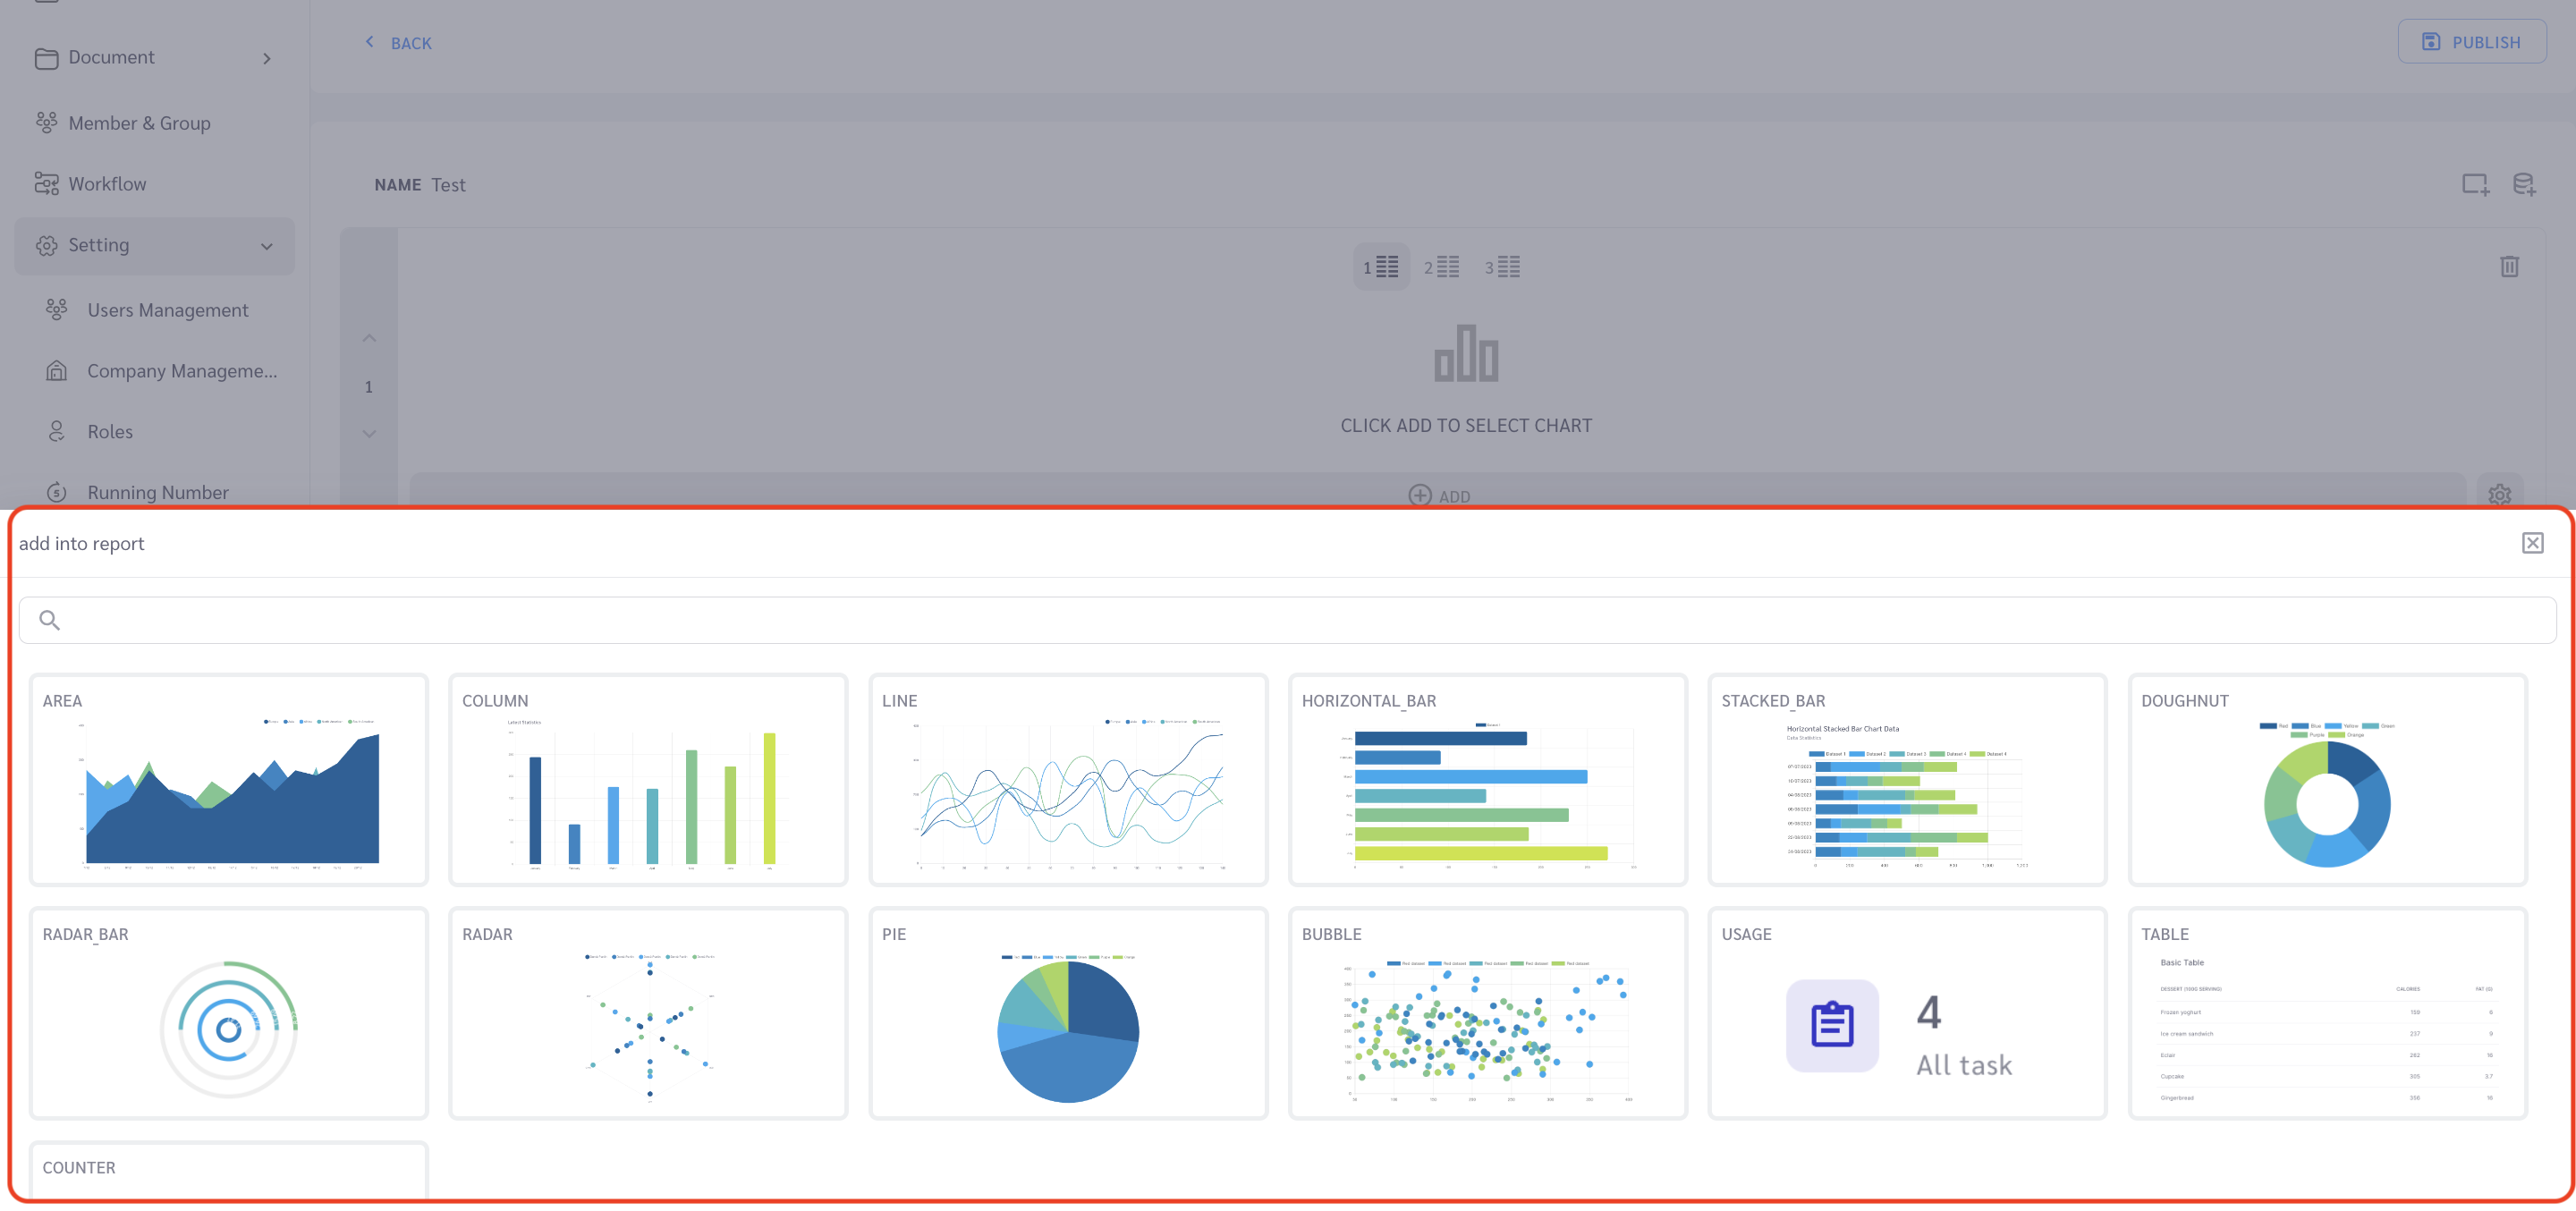Delete the report row with trash icon
Screen dimensions: 2576x1211
pyautogui.click(x=2509, y=266)
